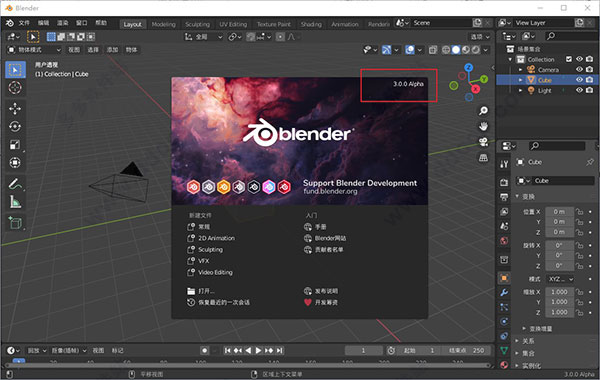Viewport: 600px width, 380px height.
Task: Toggle visibility eye for Collection in outliner
Action: coord(580,59)
